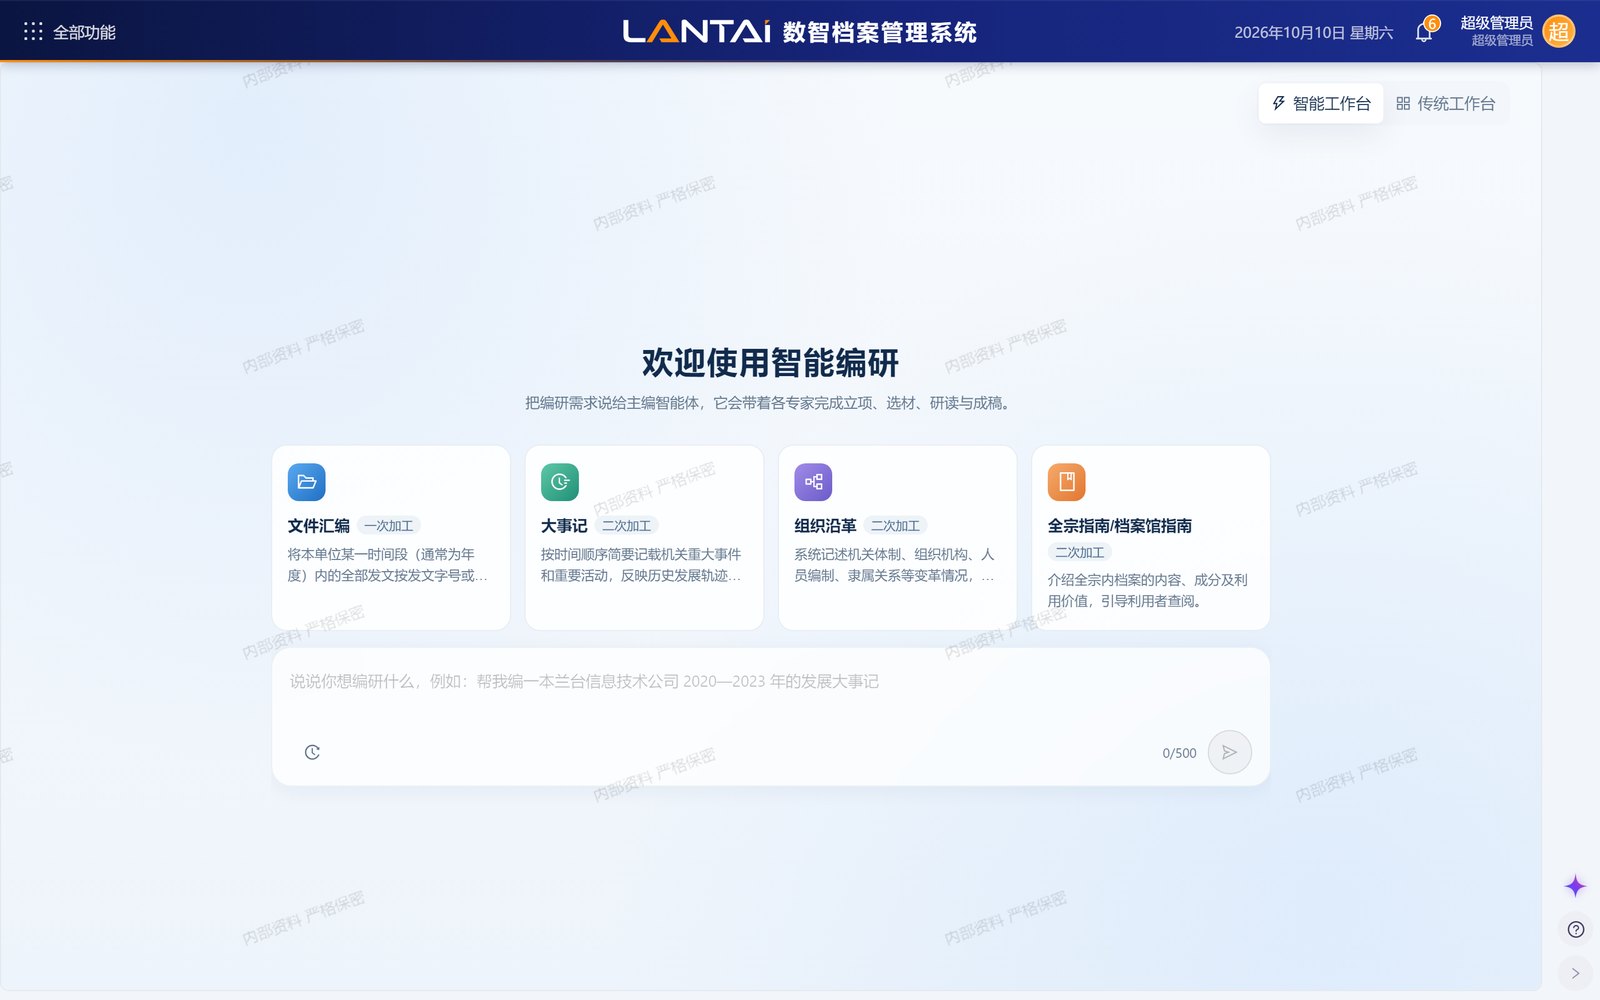Click the 文件汇编 description text
The image size is (1600, 1000).
click(x=389, y=565)
